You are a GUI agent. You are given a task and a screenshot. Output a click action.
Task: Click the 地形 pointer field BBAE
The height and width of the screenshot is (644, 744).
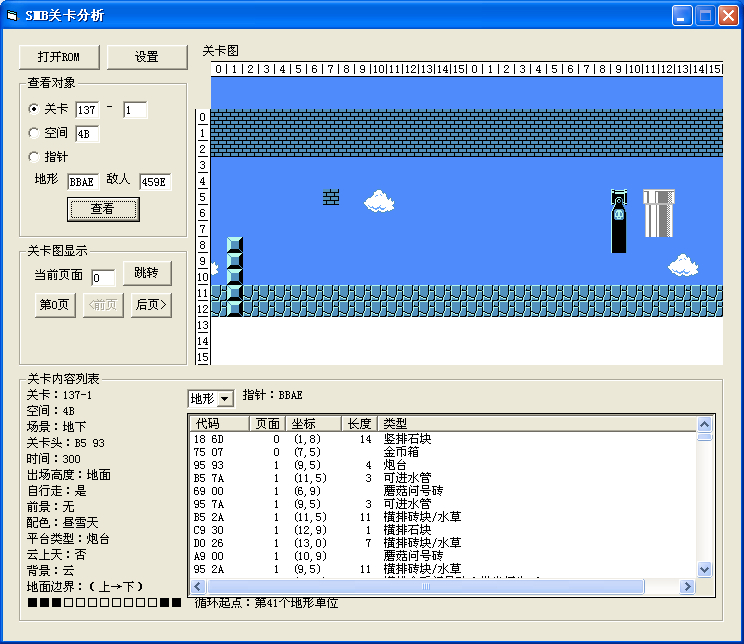coord(83,182)
